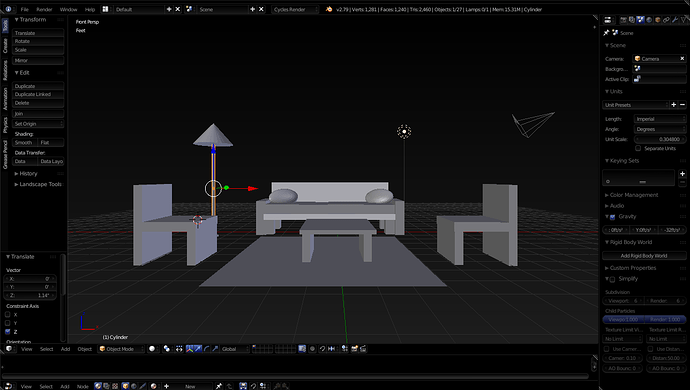The width and height of the screenshot is (690, 390).
Task: Switch to the Create tab
Action: click(x=5, y=45)
